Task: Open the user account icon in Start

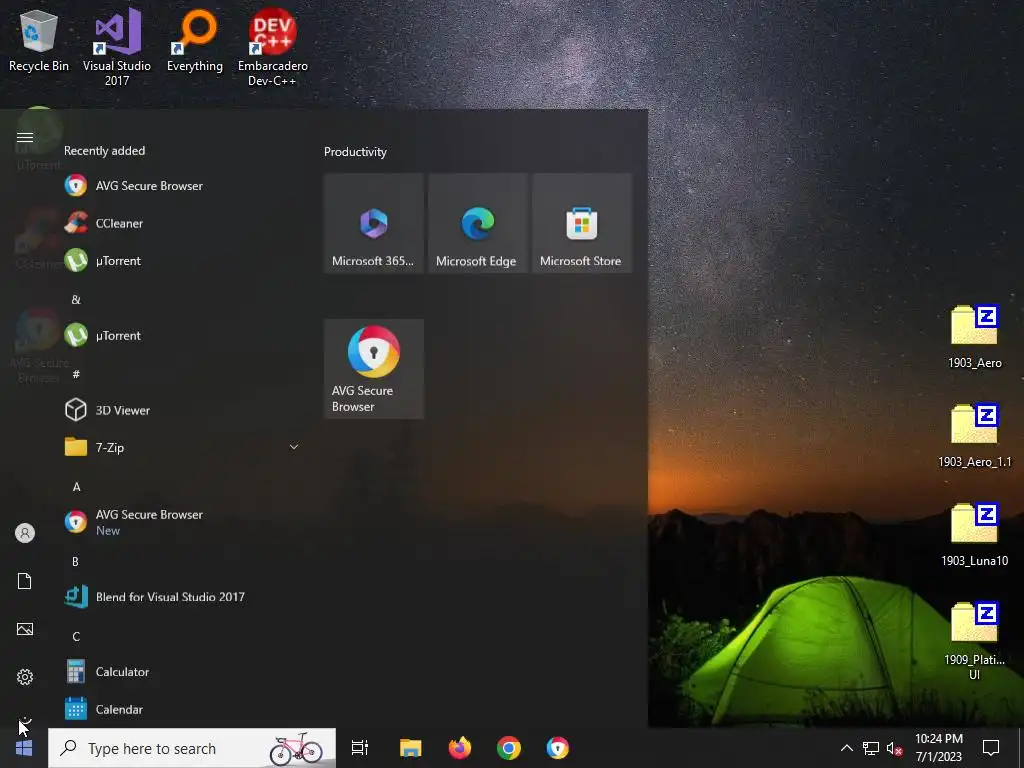Action: [25, 533]
